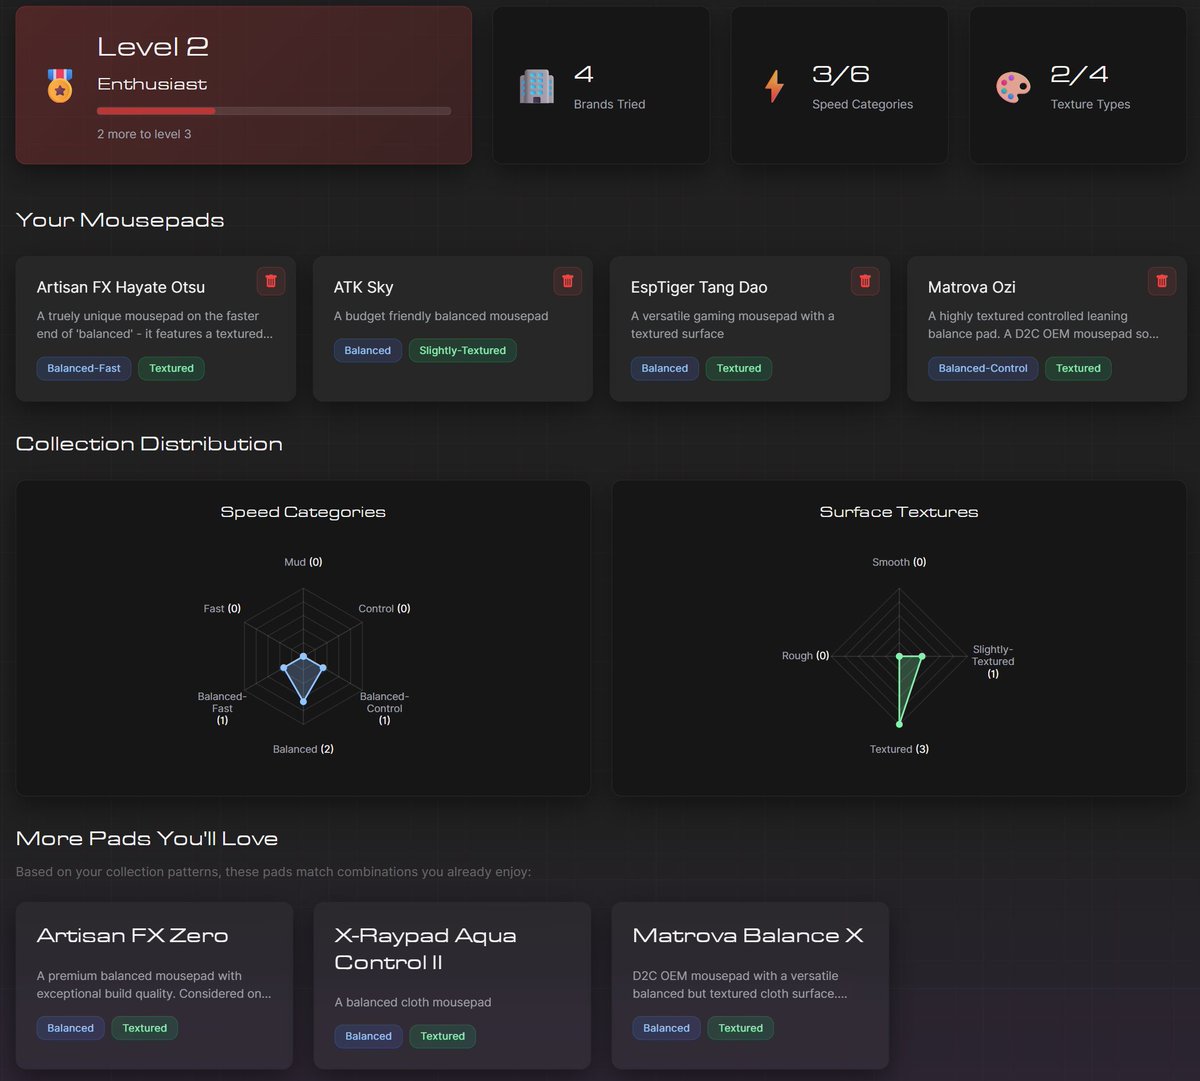This screenshot has height=1081, width=1200.
Task: Click the Rough (0) chart label
Action: (x=806, y=656)
